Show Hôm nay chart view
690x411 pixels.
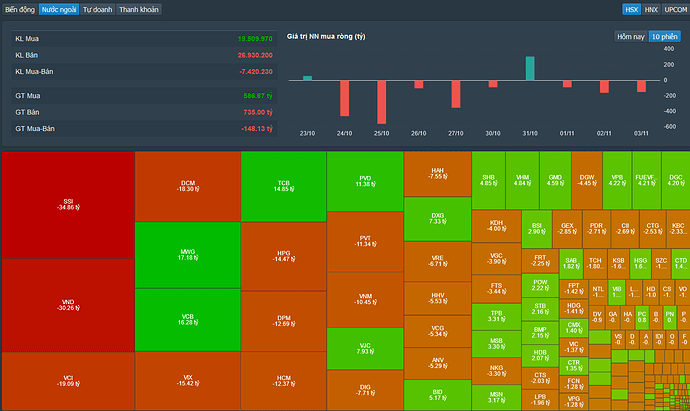click(631, 37)
